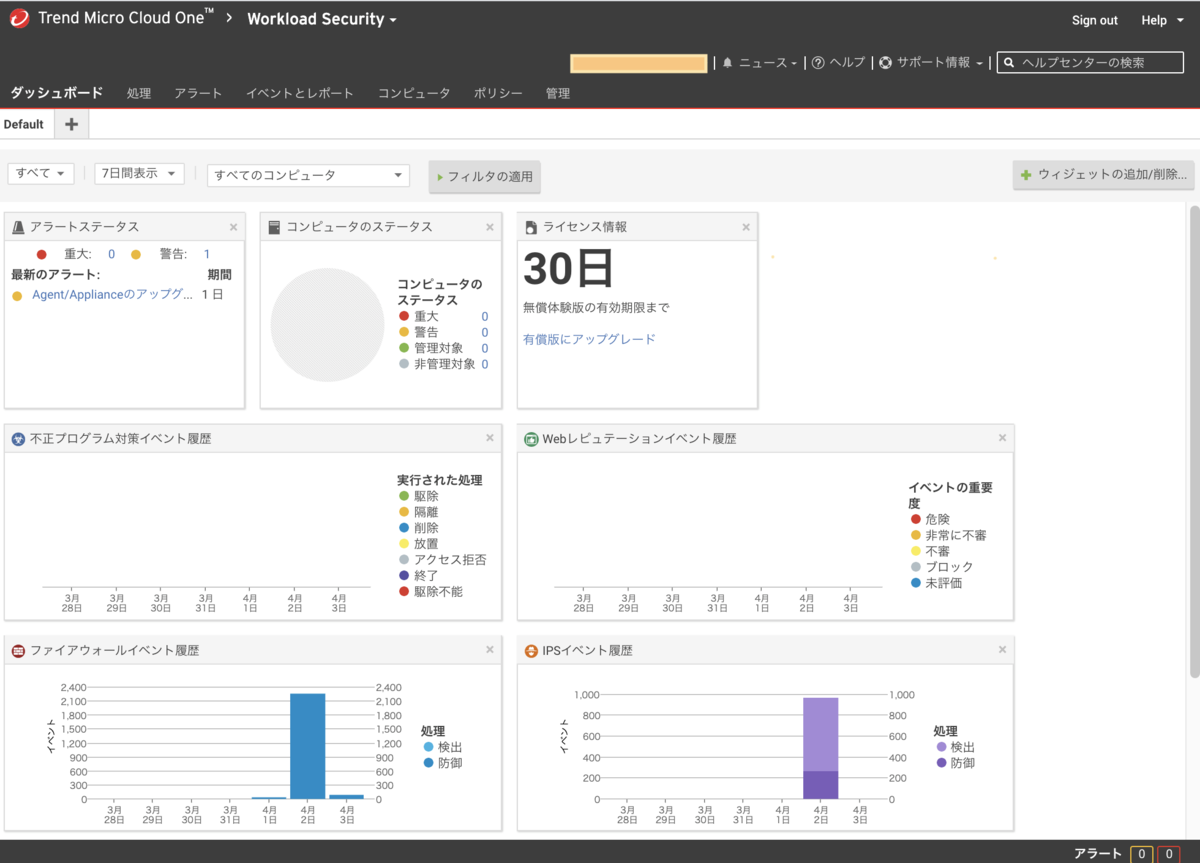This screenshot has width=1200, height=863.
Task: Open the 有償版にアップグレード link
Action: pos(589,339)
